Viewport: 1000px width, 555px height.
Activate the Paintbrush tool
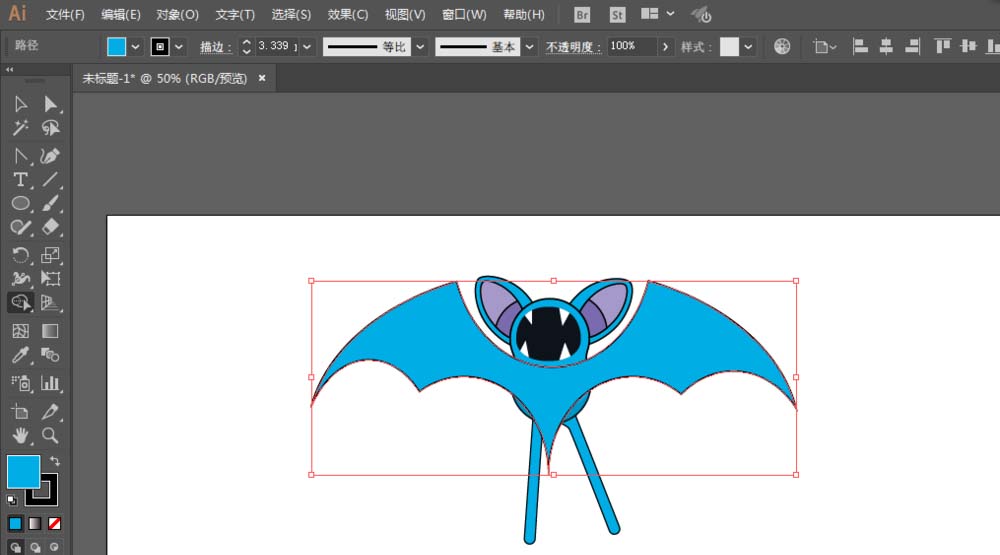point(50,204)
